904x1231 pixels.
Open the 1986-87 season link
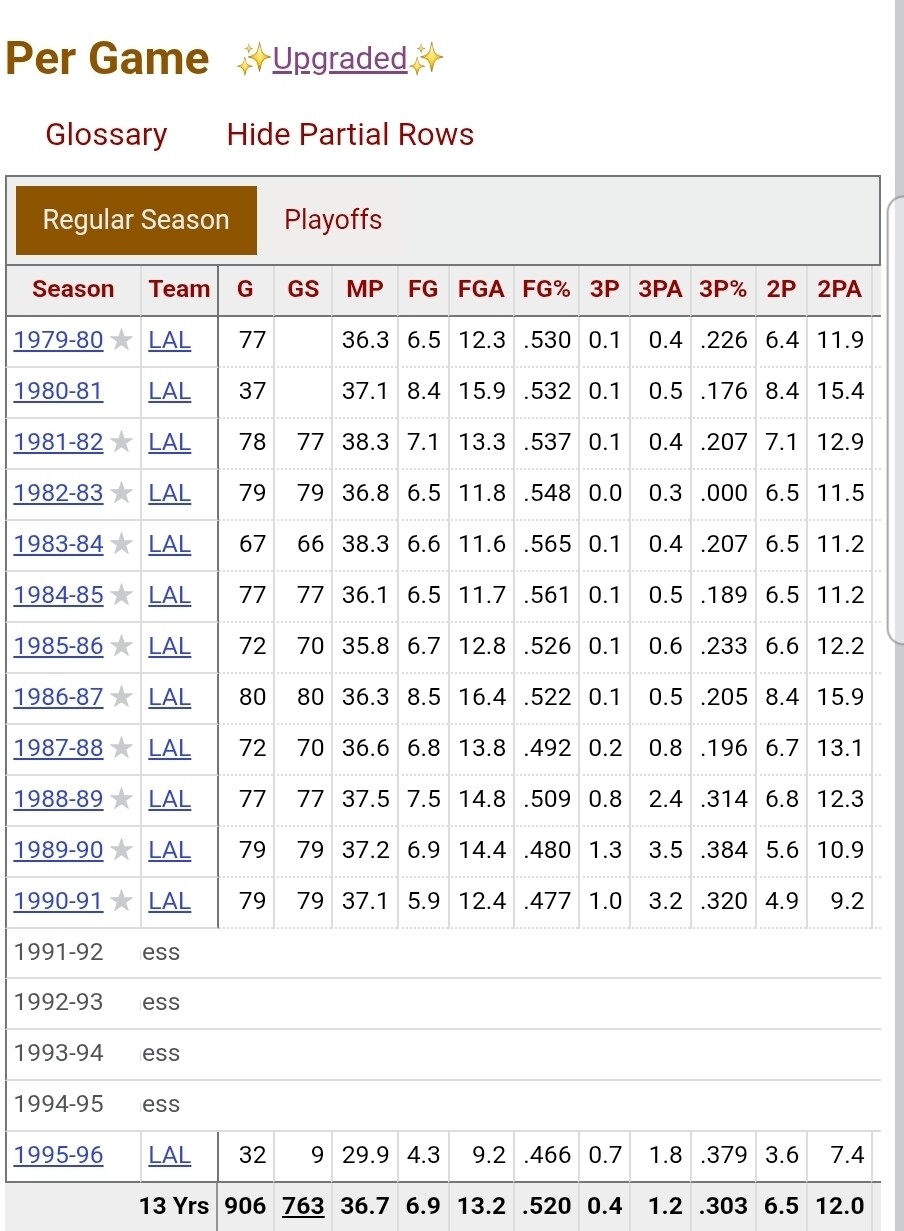[x=58, y=697]
